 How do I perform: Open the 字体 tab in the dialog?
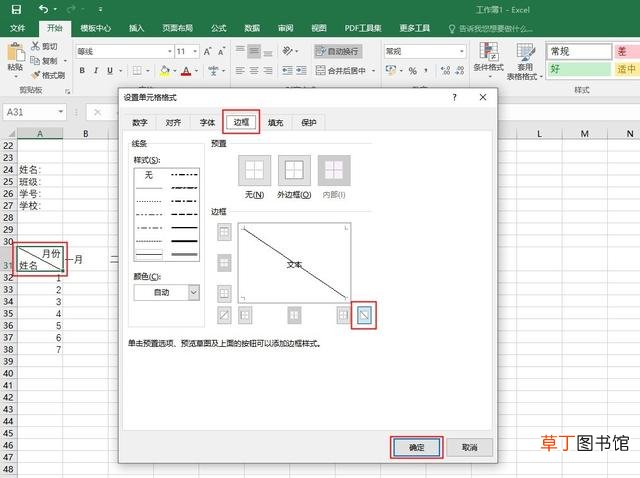coord(207,122)
